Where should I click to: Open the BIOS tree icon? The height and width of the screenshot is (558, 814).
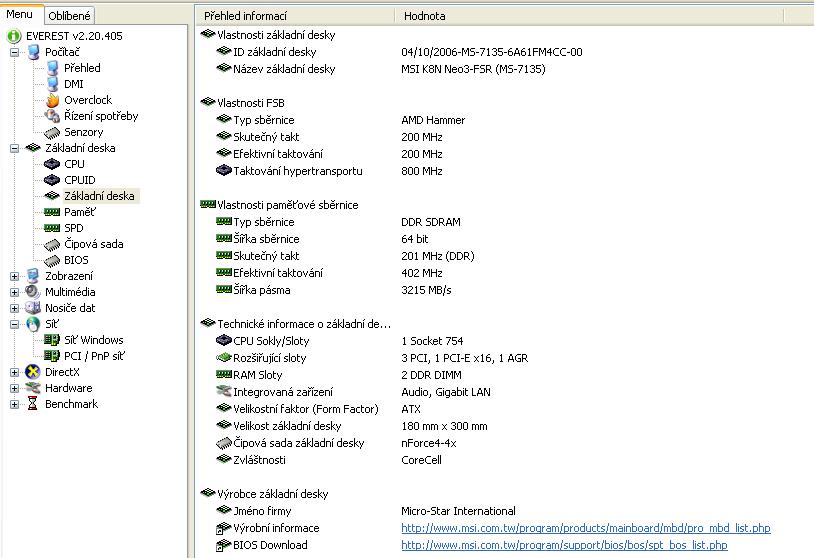click(x=52, y=260)
